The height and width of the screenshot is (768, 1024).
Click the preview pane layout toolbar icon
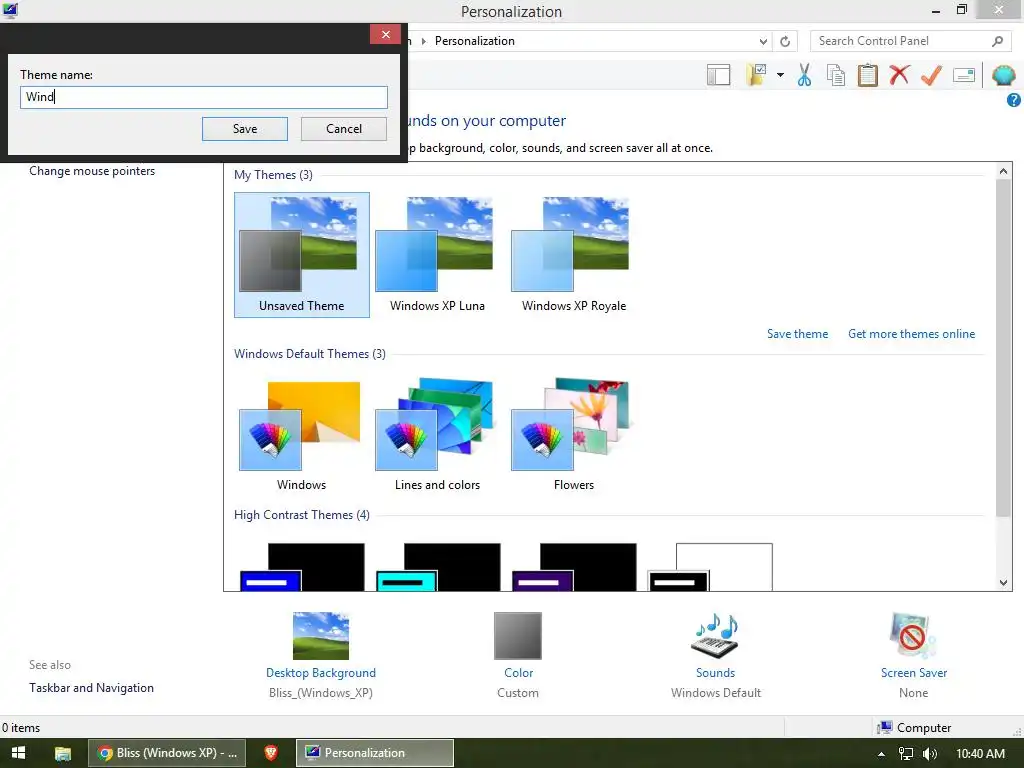pyautogui.click(x=718, y=74)
